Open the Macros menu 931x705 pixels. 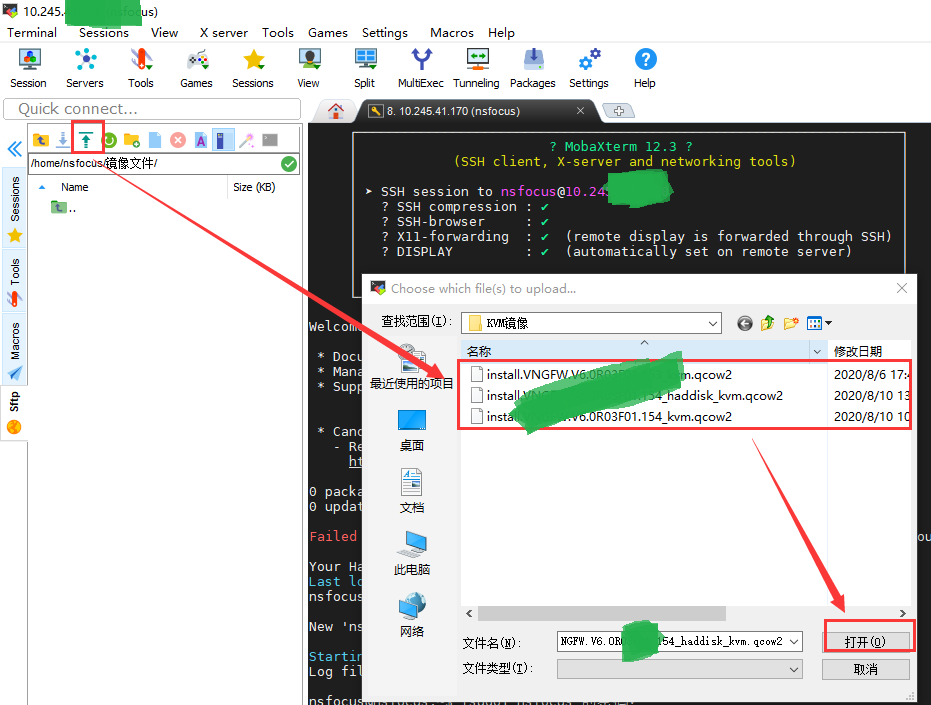[452, 33]
